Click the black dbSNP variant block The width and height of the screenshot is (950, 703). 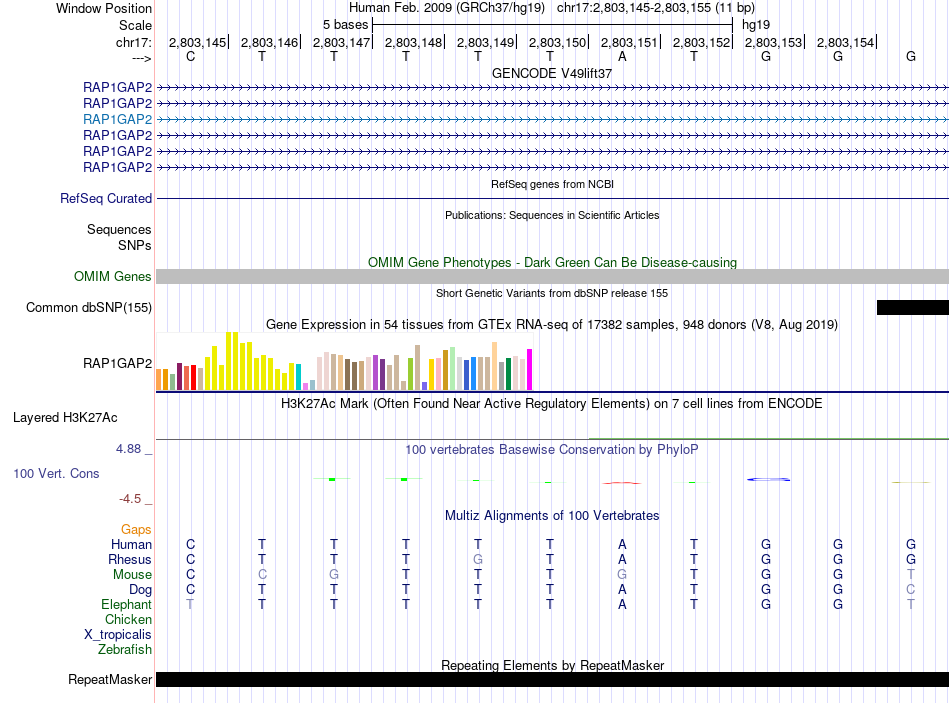coord(912,307)
